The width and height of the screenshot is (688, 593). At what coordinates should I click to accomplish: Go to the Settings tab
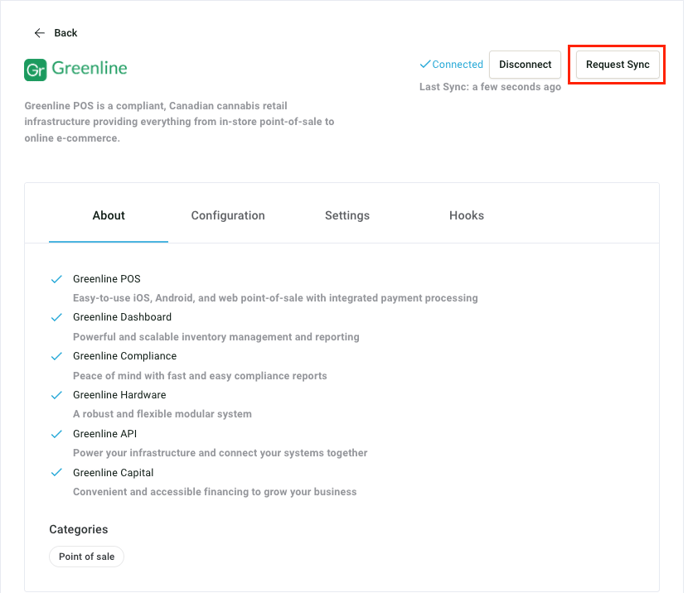(347, 215)
